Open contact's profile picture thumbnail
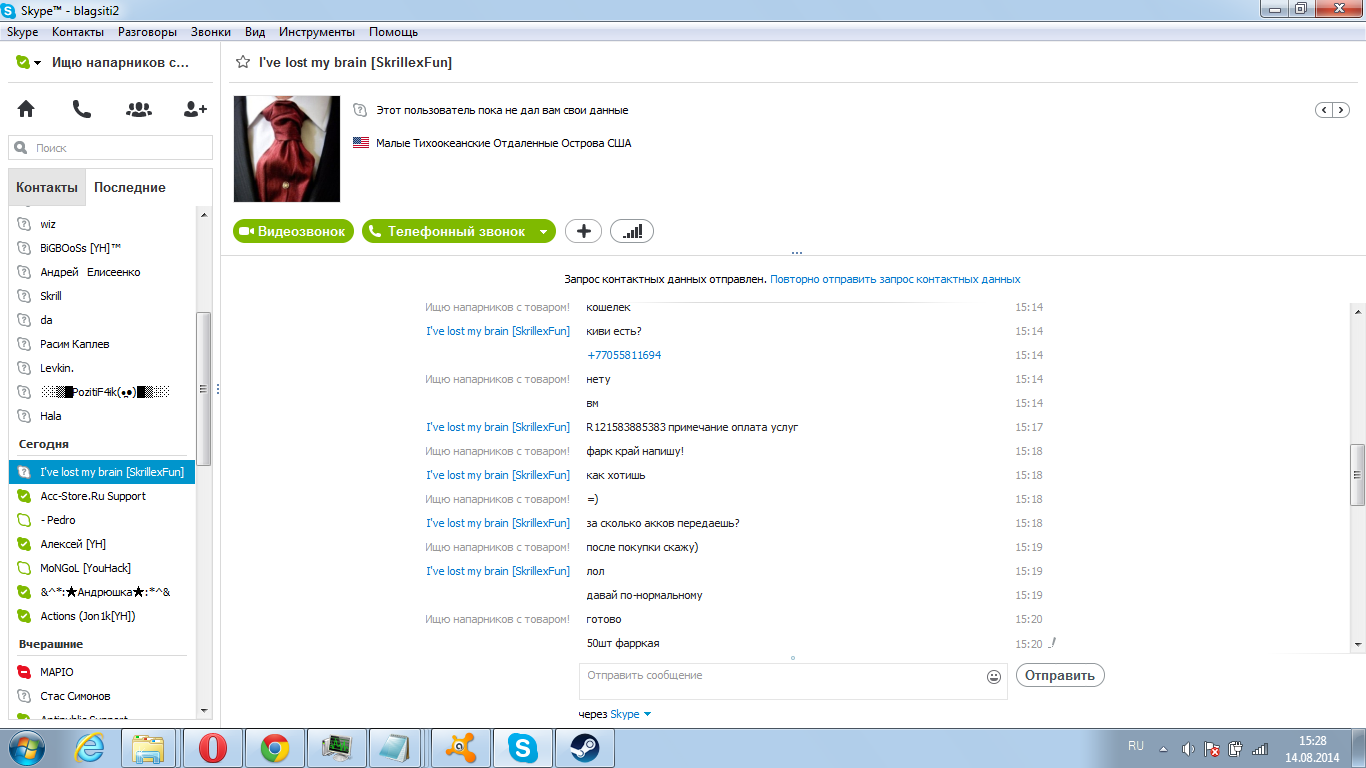 287,149
